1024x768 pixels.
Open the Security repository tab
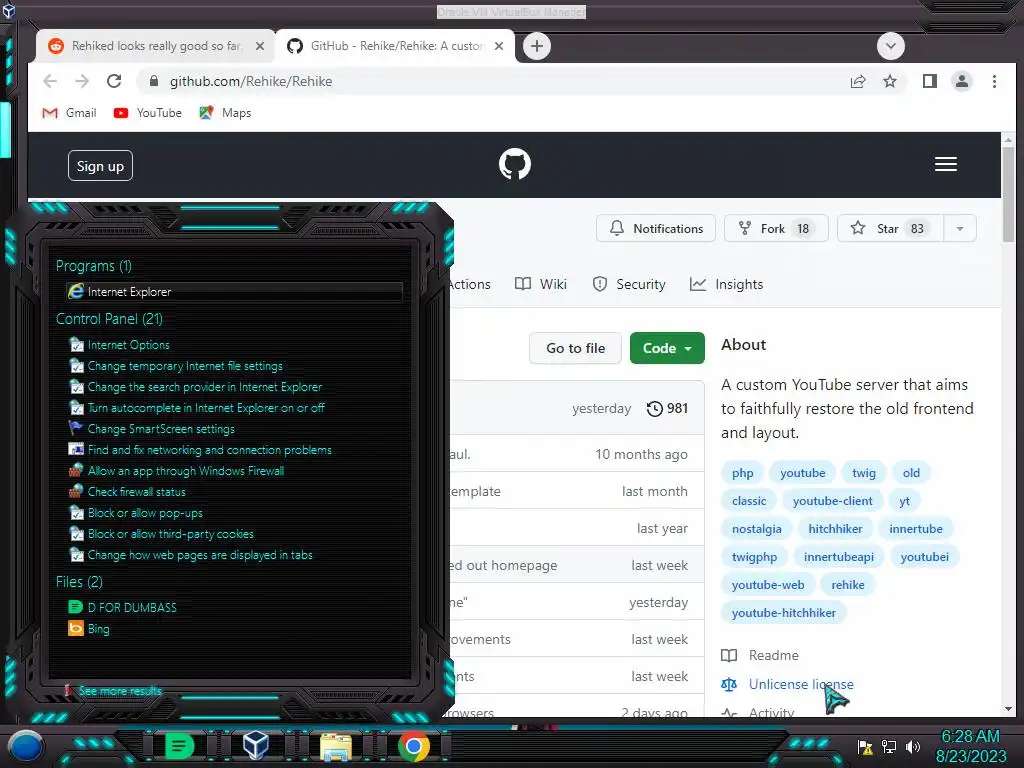(629, 284)
